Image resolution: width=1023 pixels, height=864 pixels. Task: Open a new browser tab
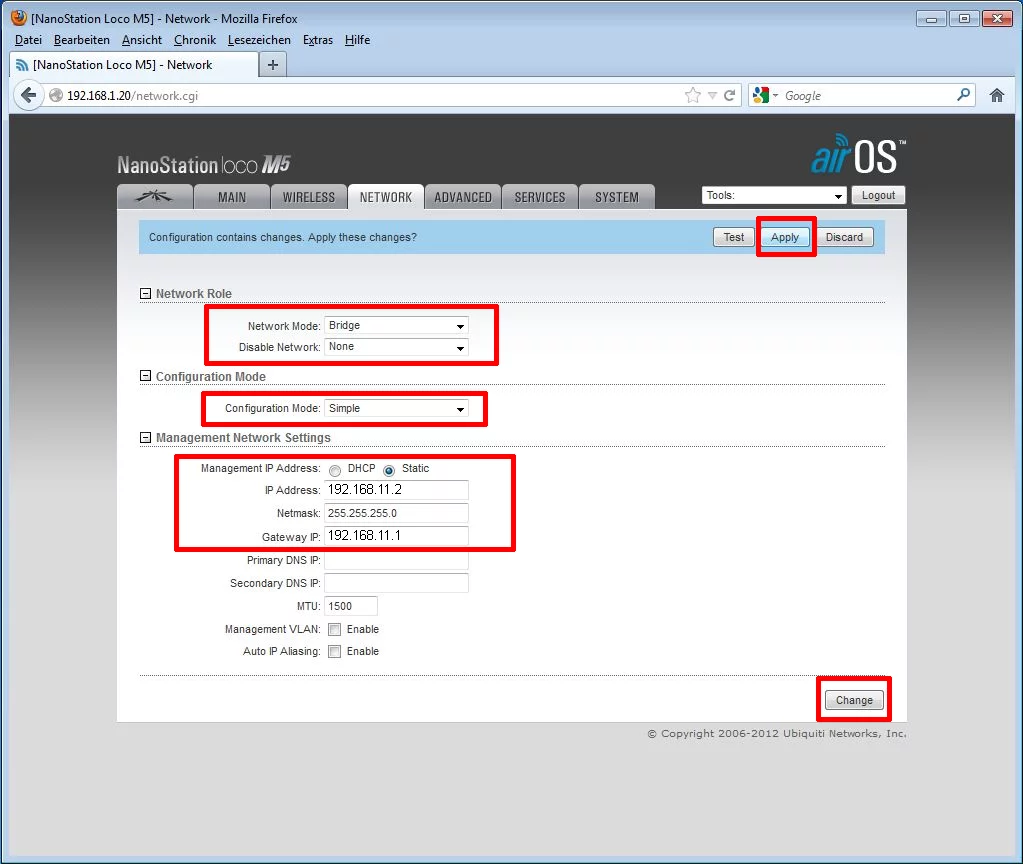[x=273, y=65]
